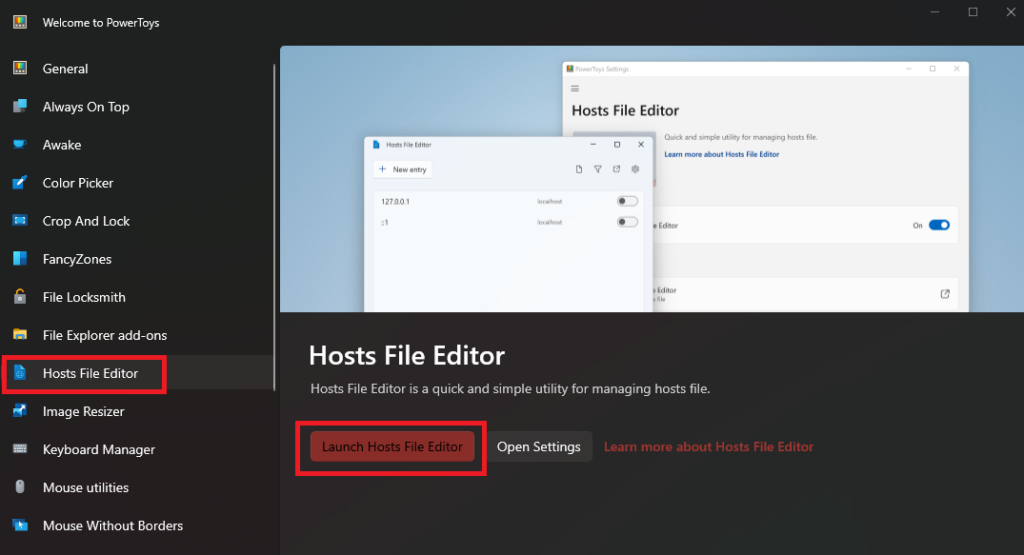1024x555 pixels.
Task: Click the Image Resizer icon
Action: [x=20, y=411]
